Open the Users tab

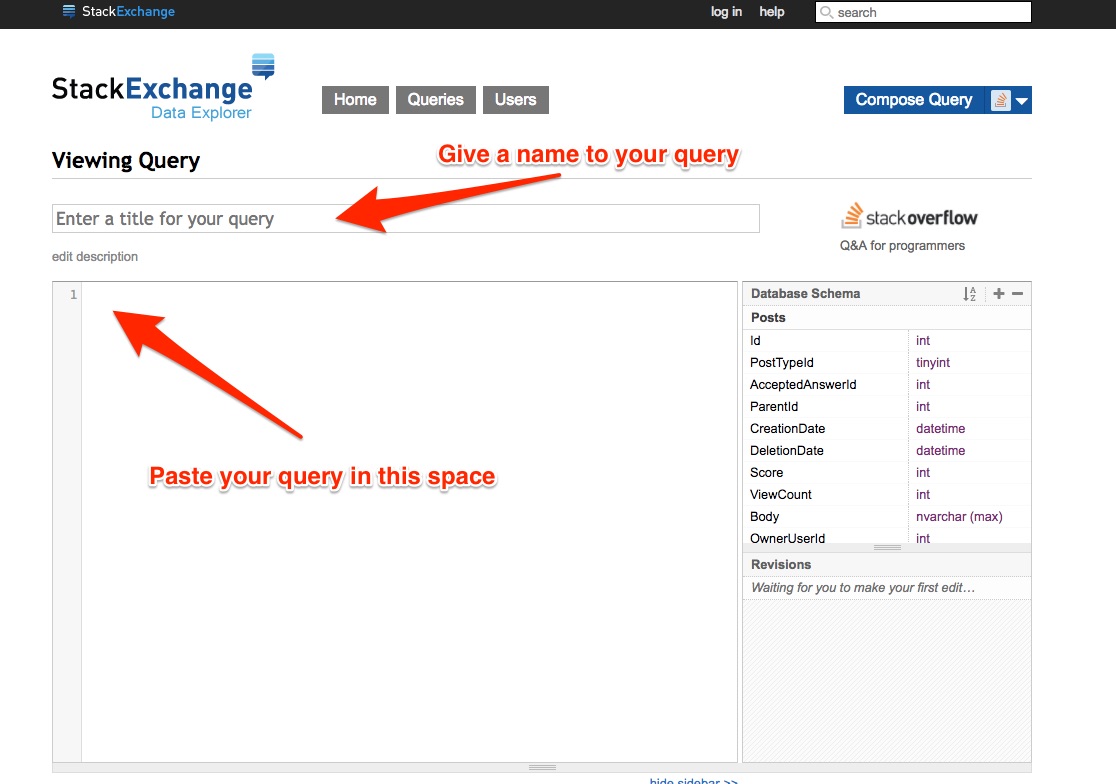click(516, 100)
